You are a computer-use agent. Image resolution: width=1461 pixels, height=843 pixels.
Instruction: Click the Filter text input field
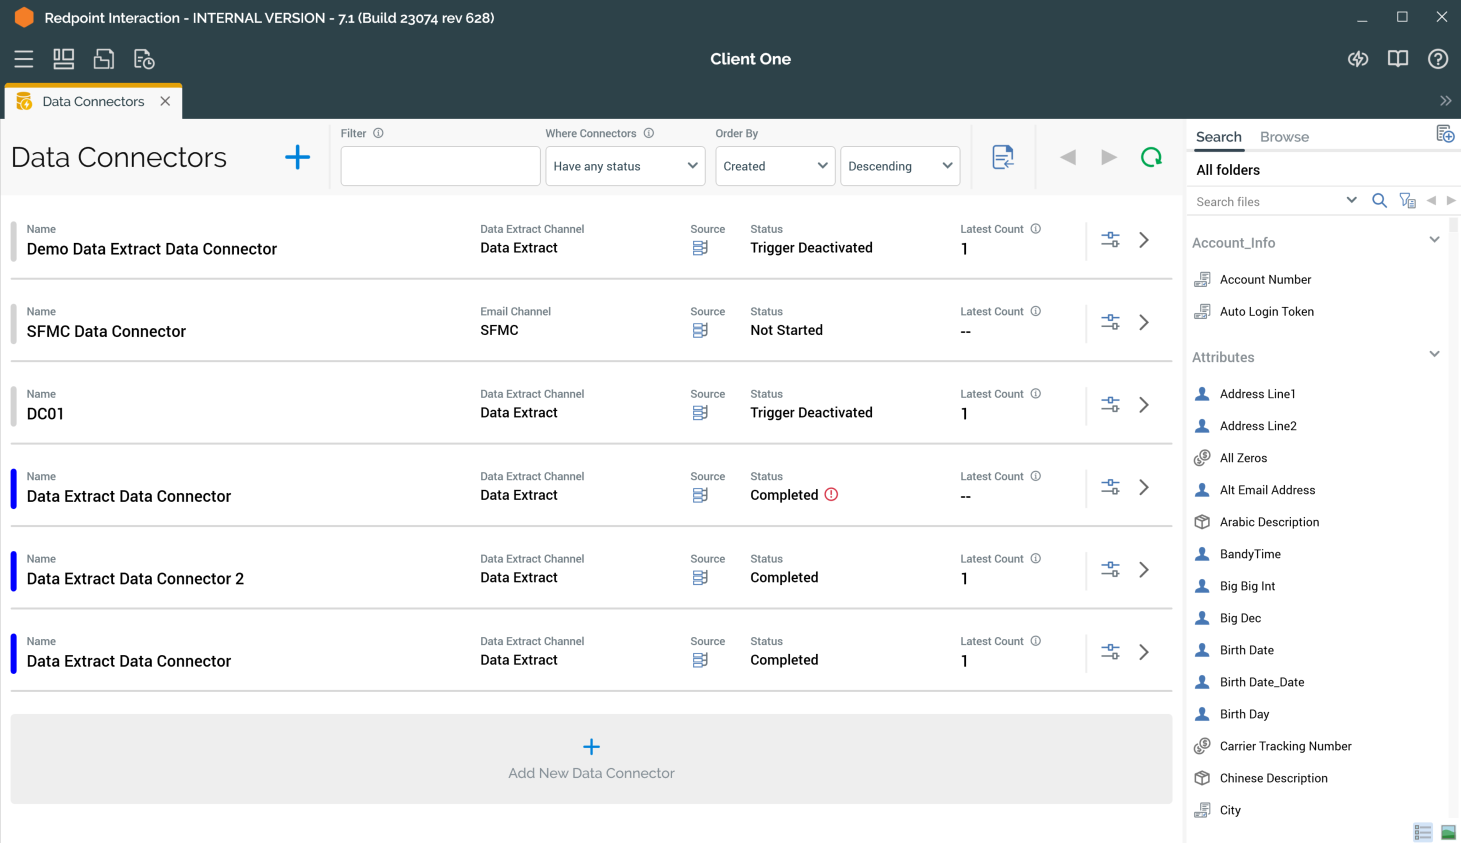click(x=440, y=166)
